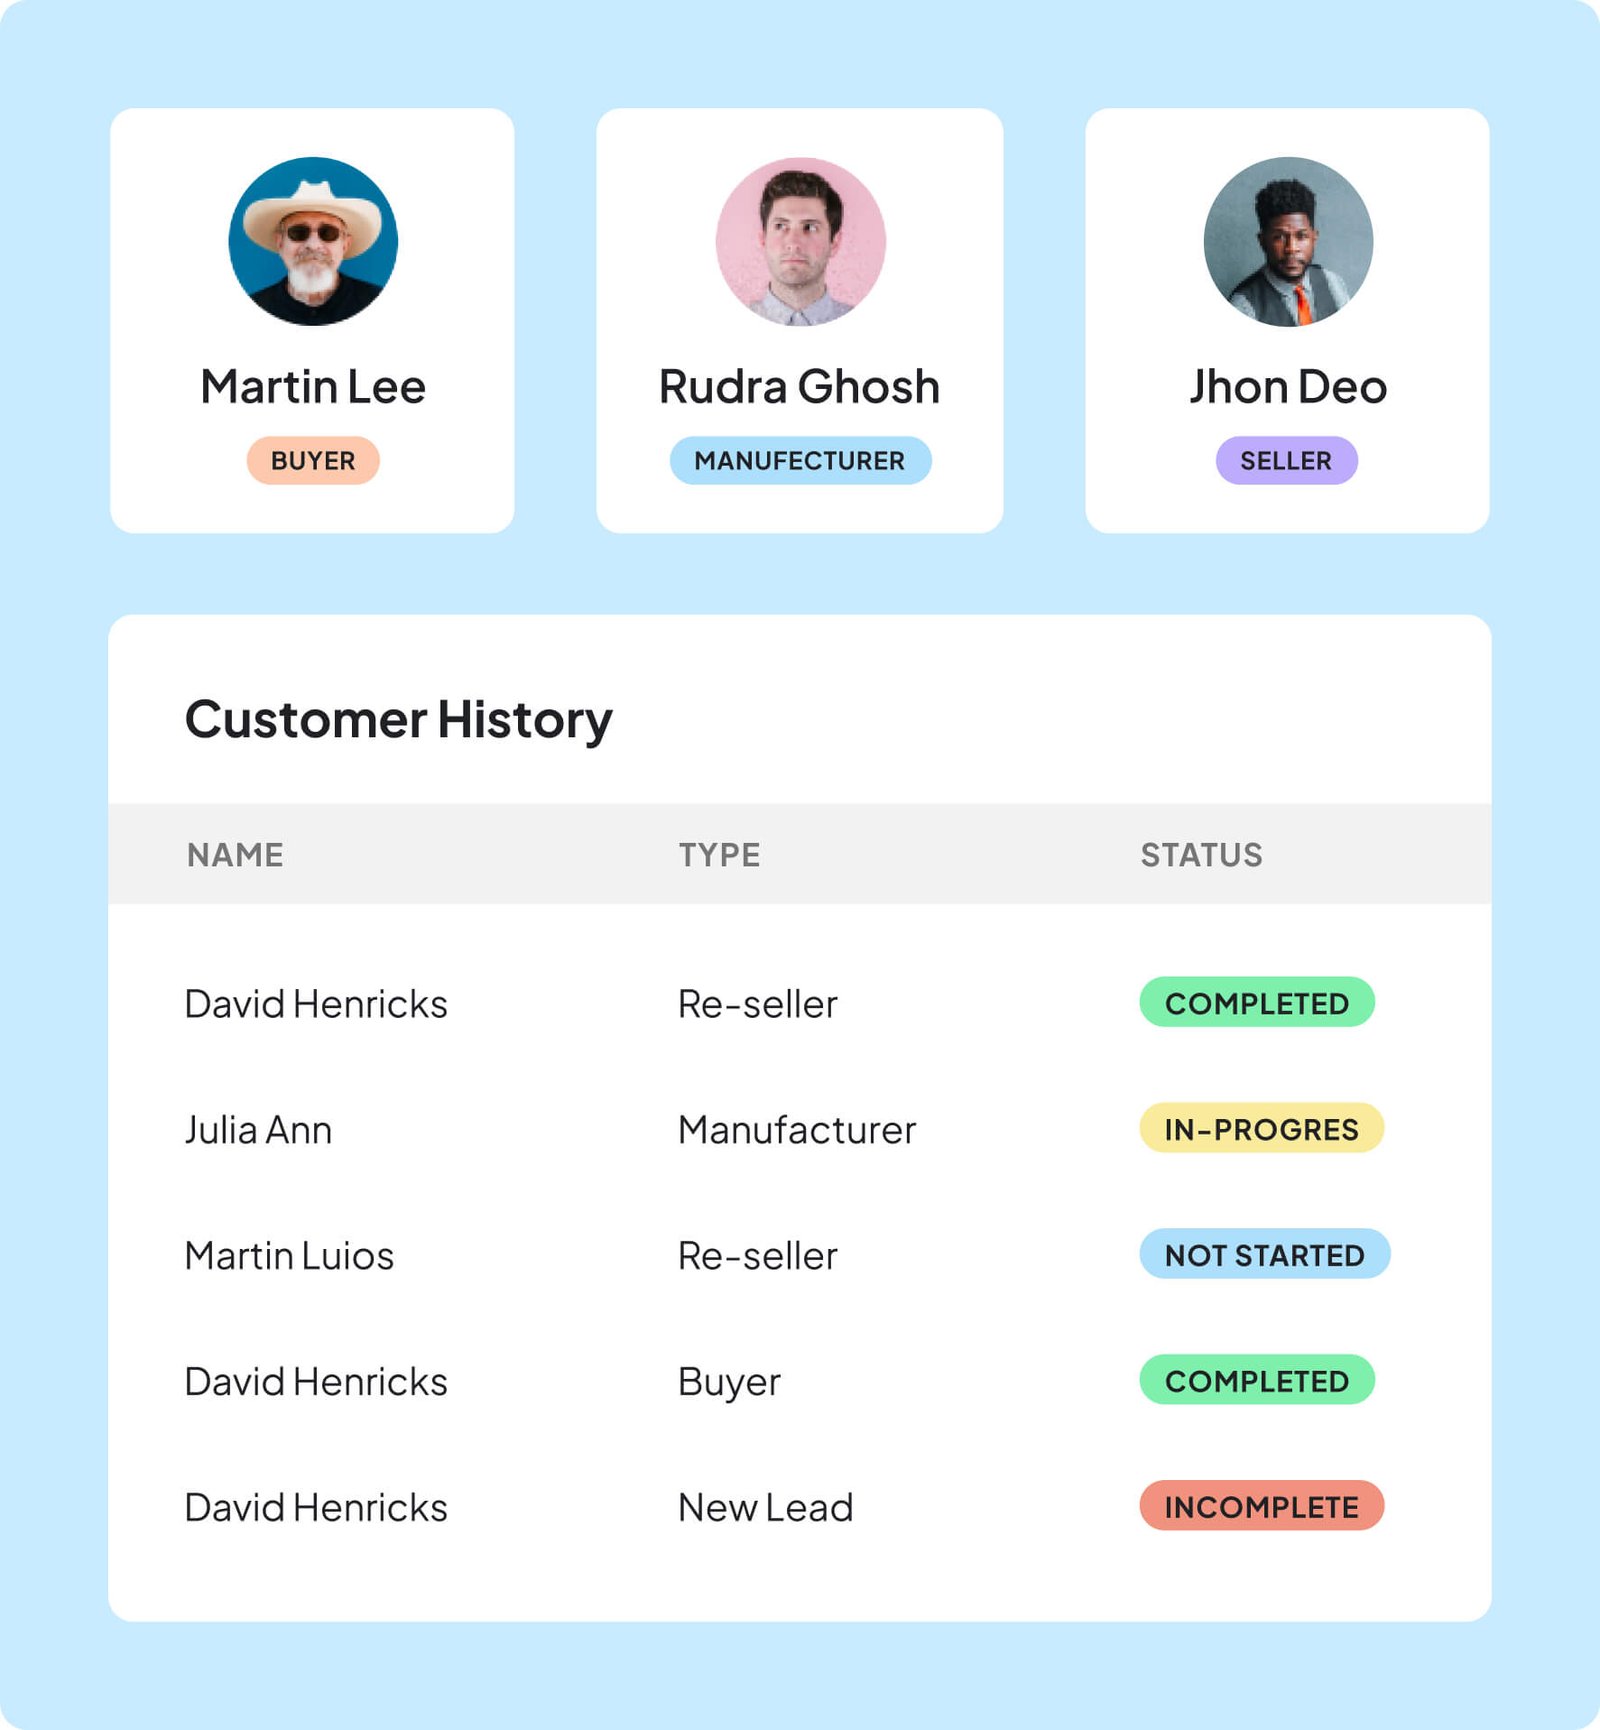
Task: Open Rudra Ghosh's profile photo
Action: pyautogui.click(x=800, y=241)
